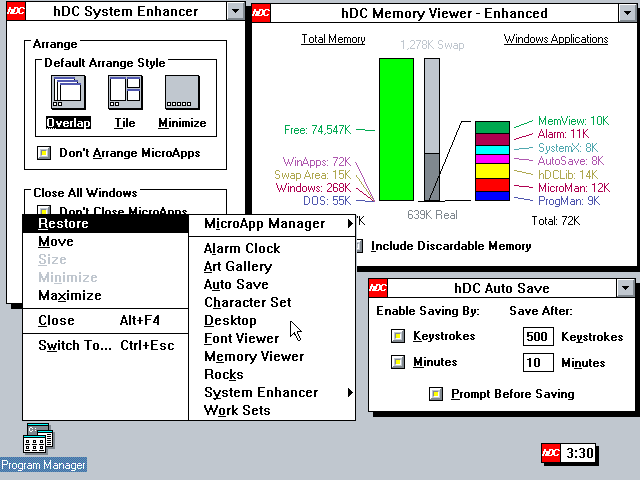Viewport: 640px width, 480px height.
Task: Click the 10 Minutes input field
Action: pyautogui.click(x=538, y=363)
